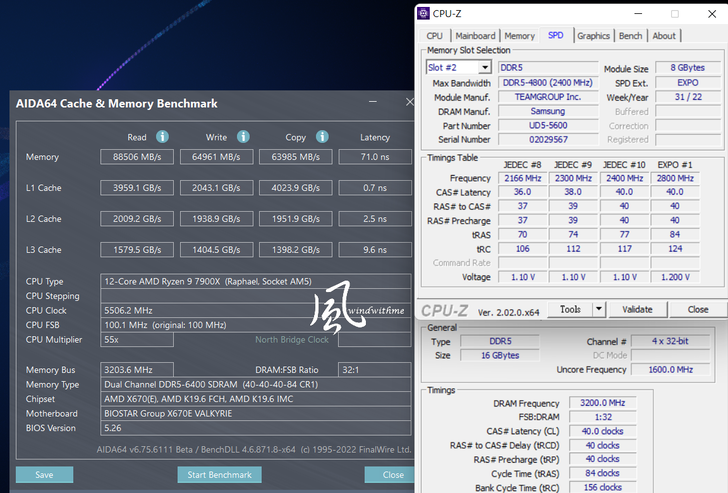Click the info icon beside Read column
This screenshot has width=728, height=493.
(x=162, y=137)
